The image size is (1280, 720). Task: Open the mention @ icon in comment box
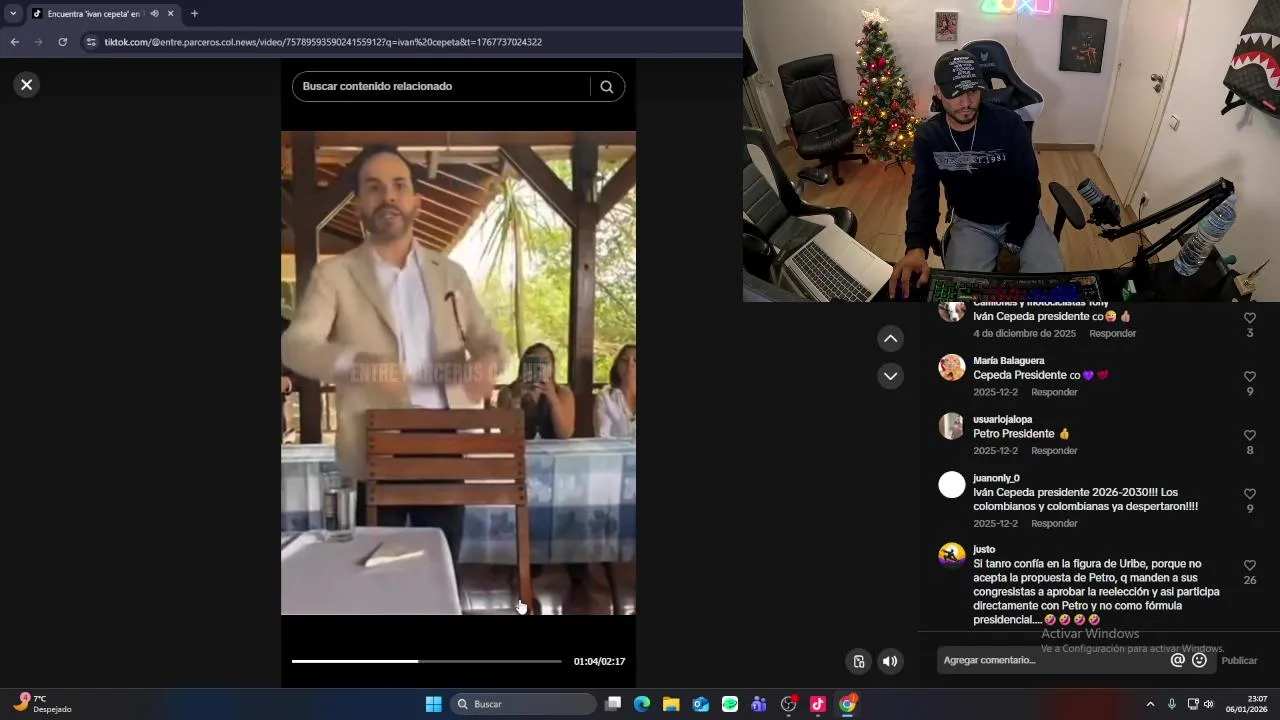[x=1177, y=660]
